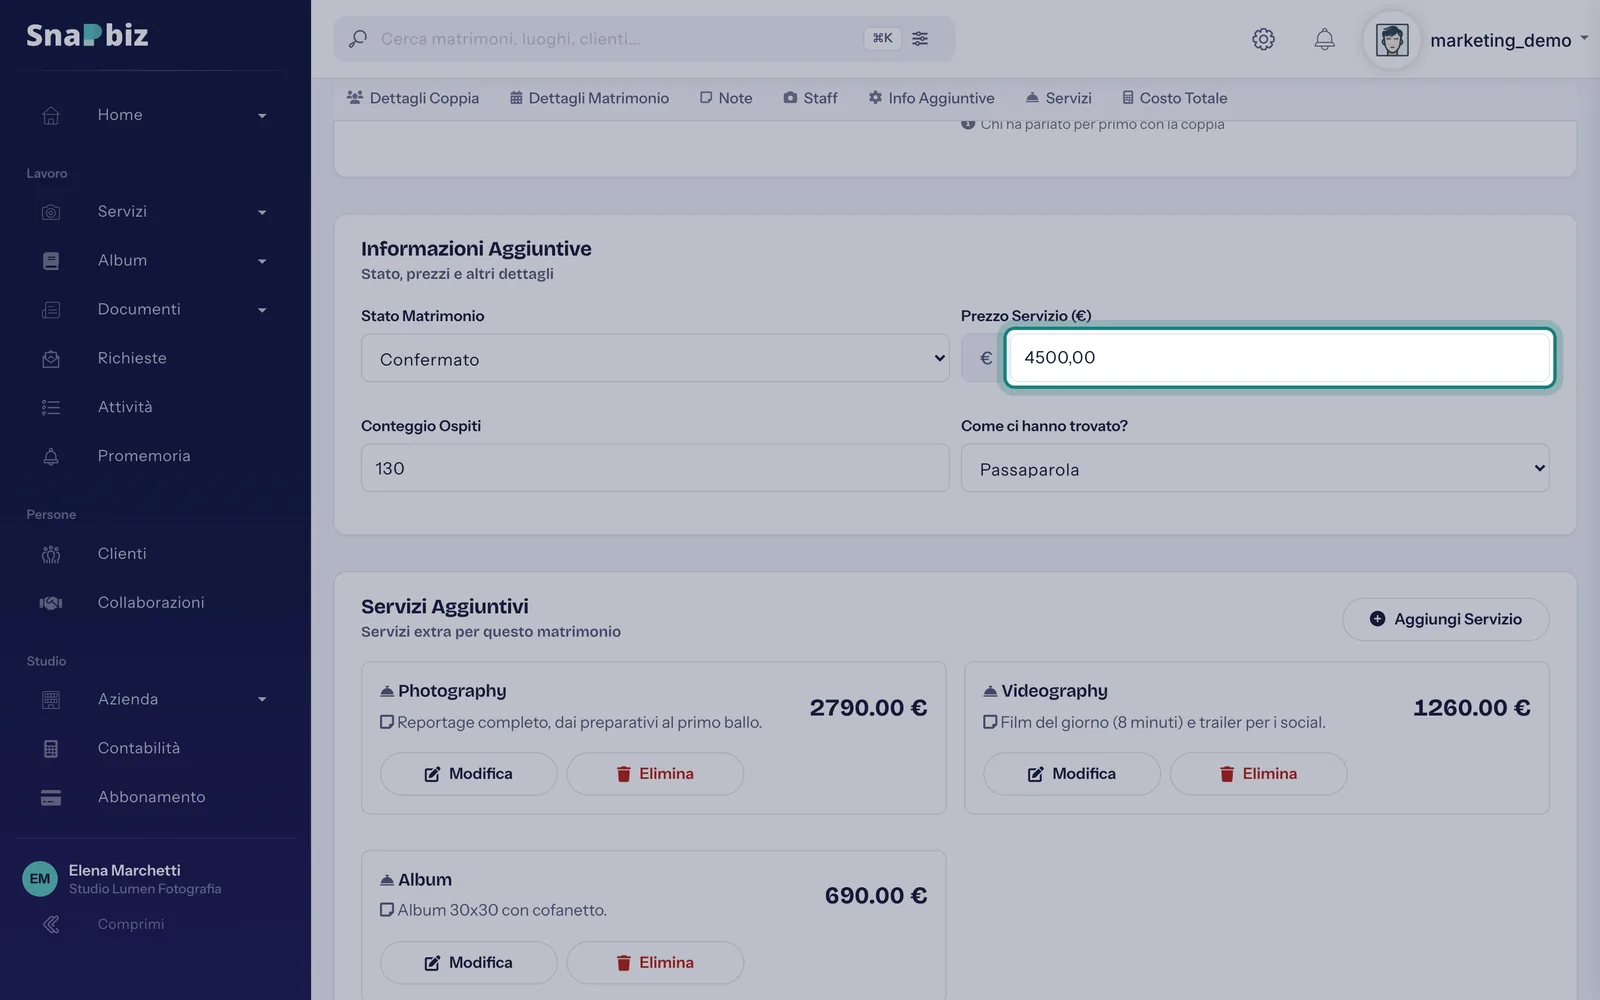
Task: Expand the Servizi sidebar chevron
Action: point(262,213)
